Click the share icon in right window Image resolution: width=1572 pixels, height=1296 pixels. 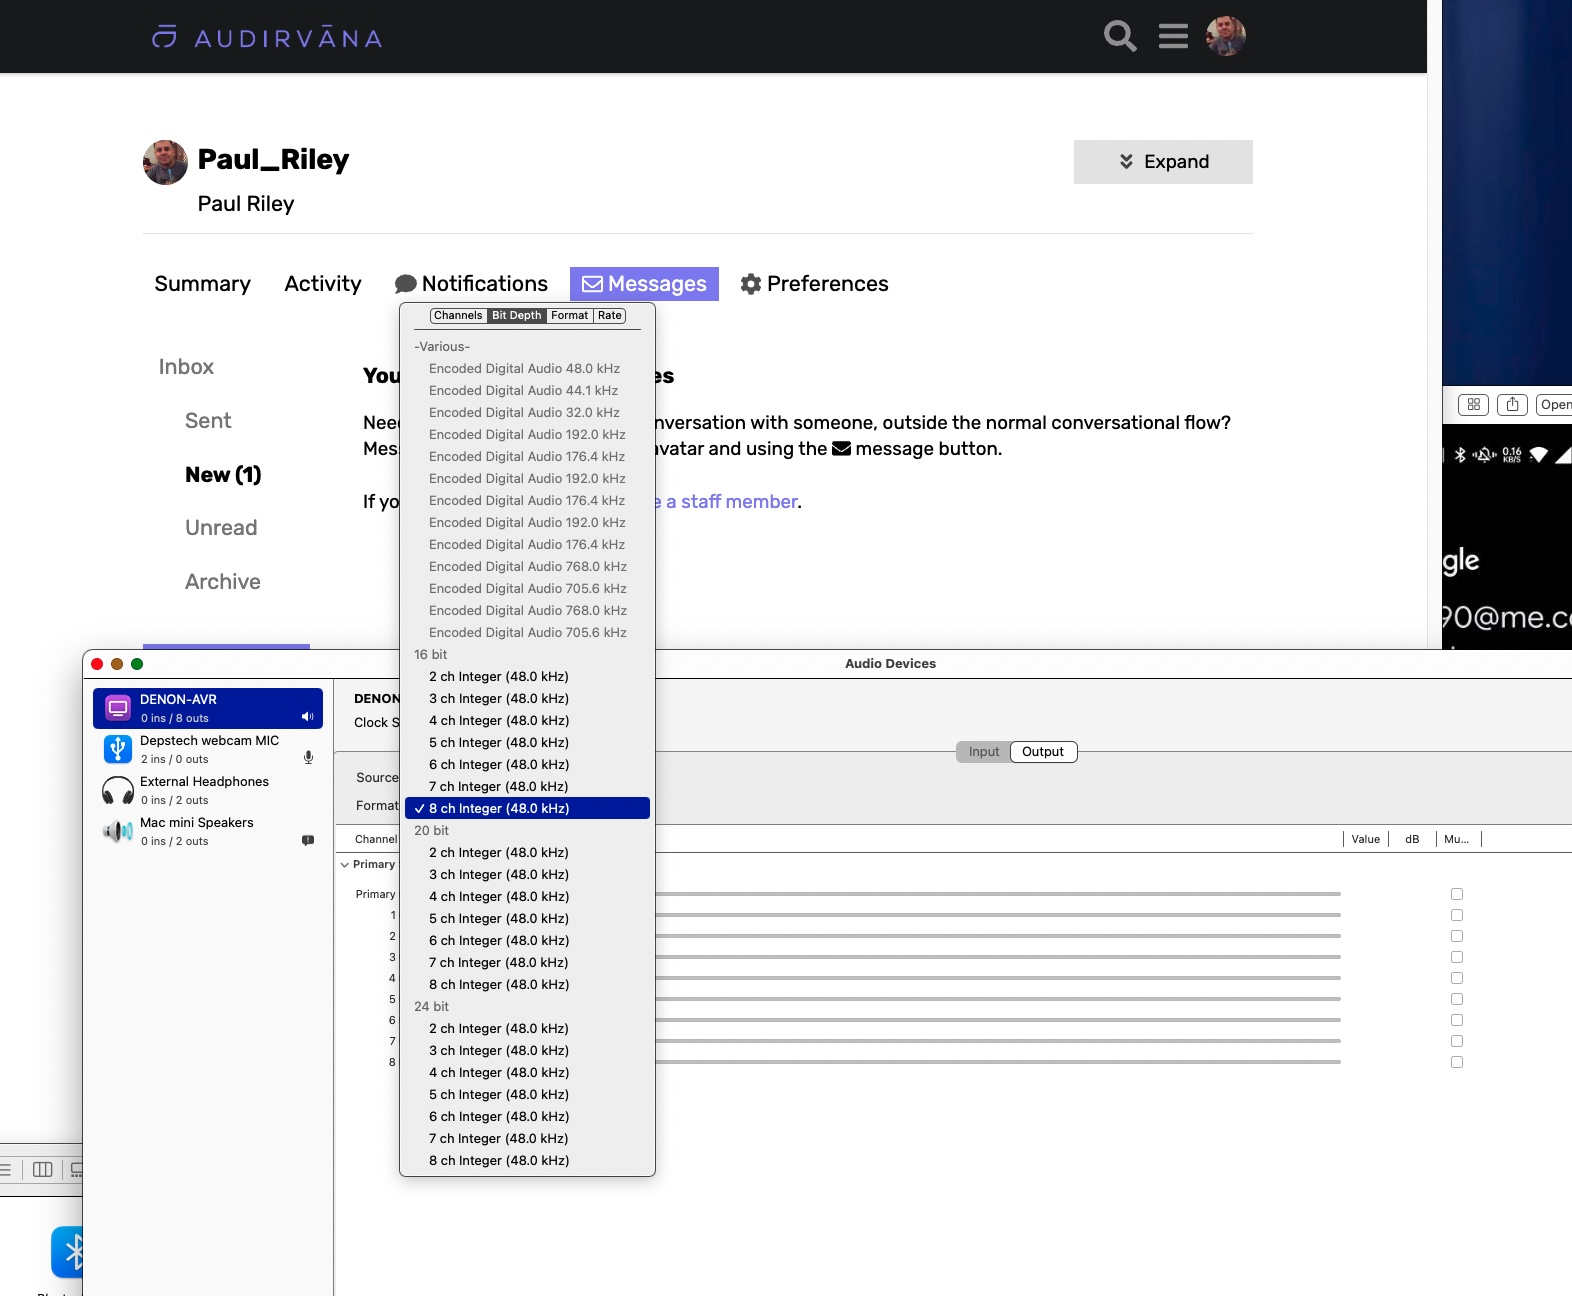point(1512,404)
